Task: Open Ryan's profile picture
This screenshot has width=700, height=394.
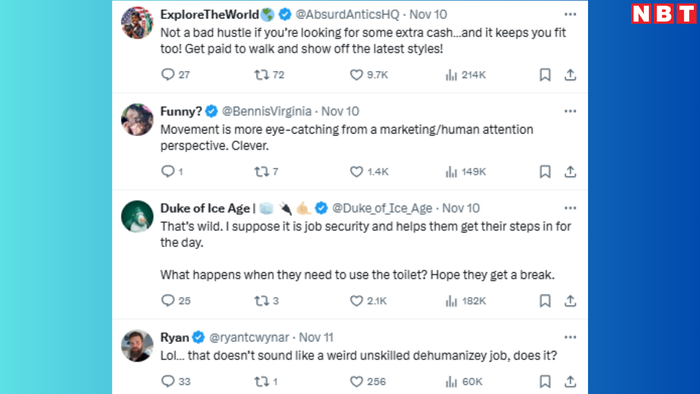Action: click(137, 346)
